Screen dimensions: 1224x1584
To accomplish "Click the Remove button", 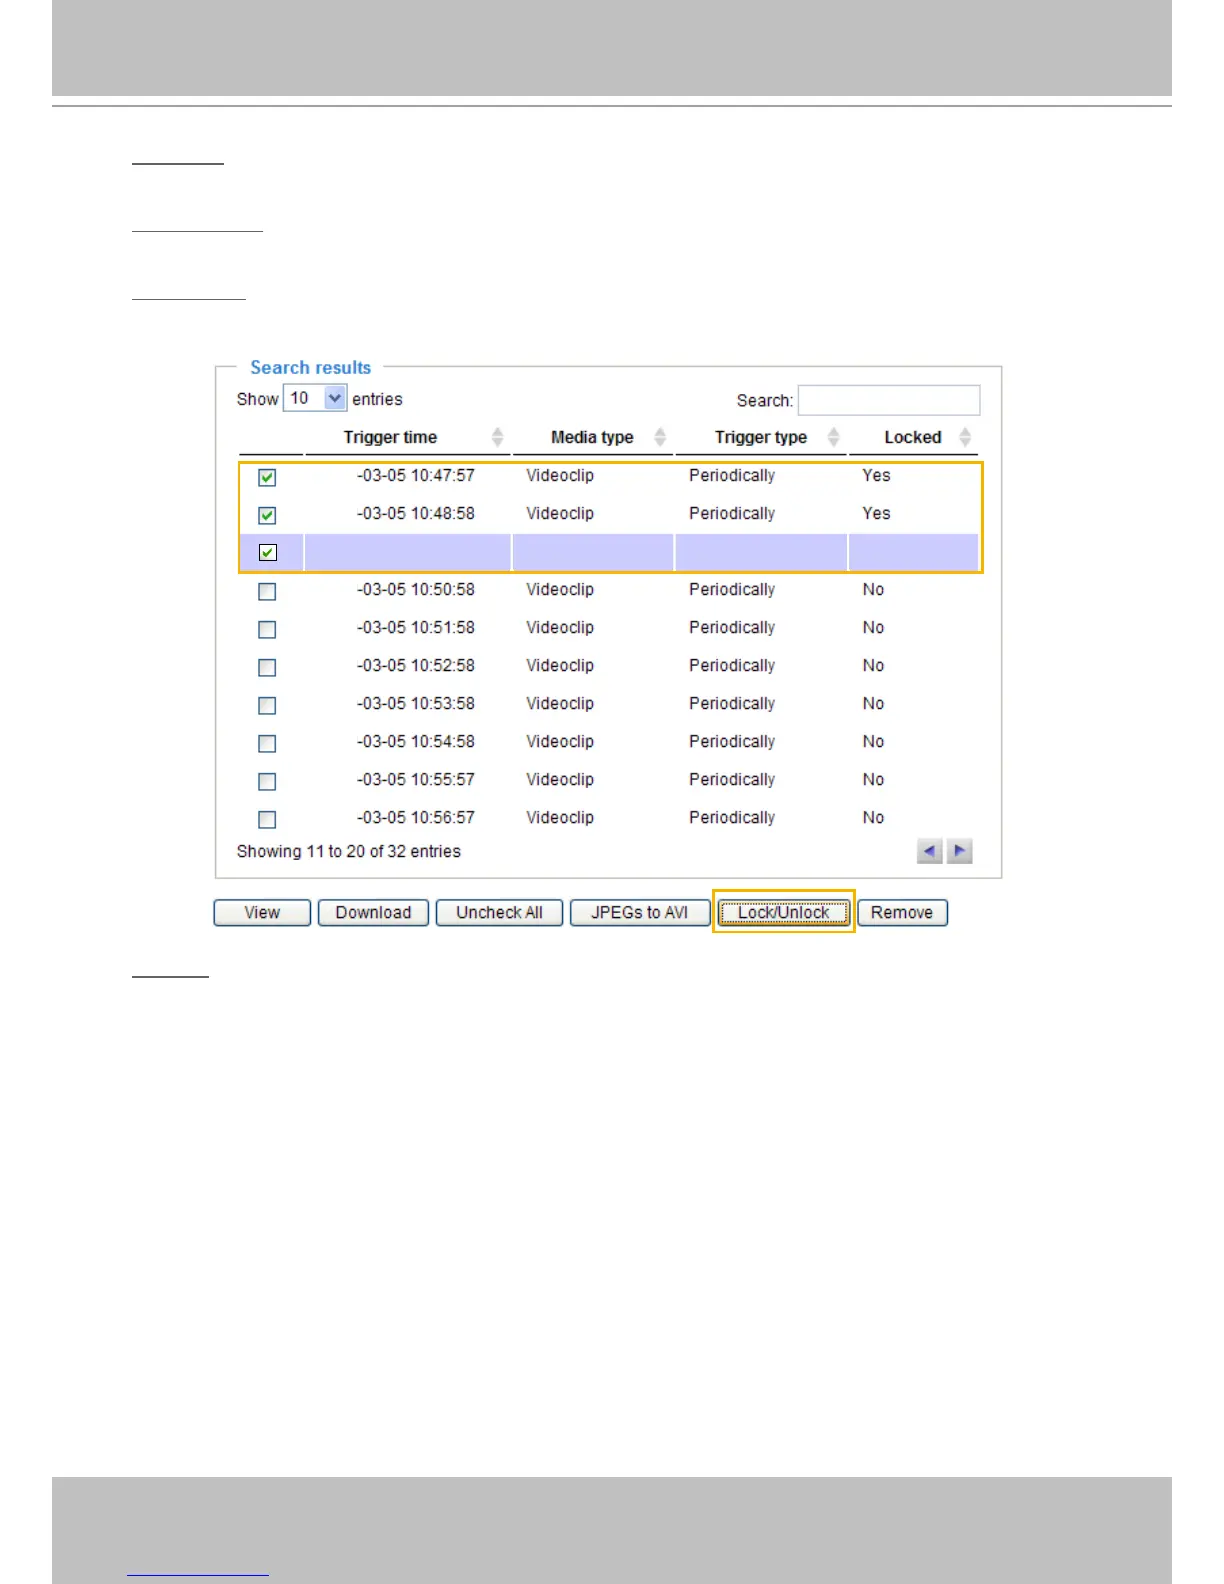I will [902, 912].
